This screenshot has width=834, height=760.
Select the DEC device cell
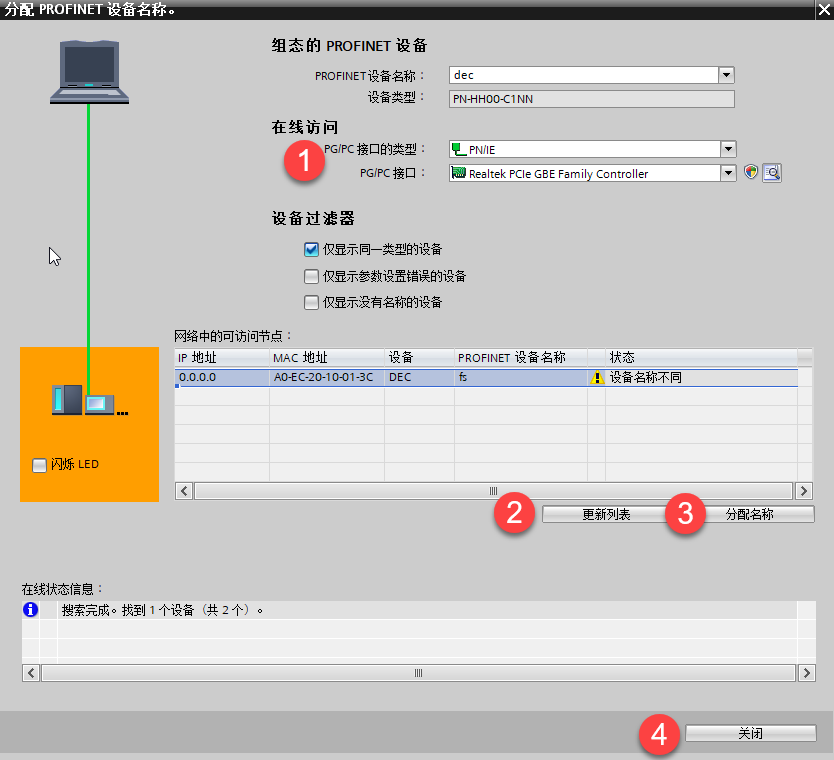point(419,378)
